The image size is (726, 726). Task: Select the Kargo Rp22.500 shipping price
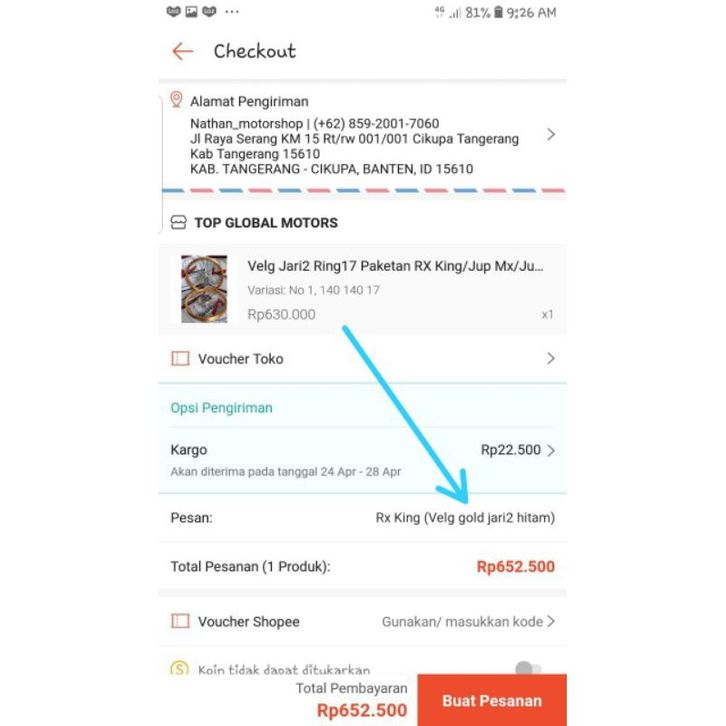click(x=510, y=450)
